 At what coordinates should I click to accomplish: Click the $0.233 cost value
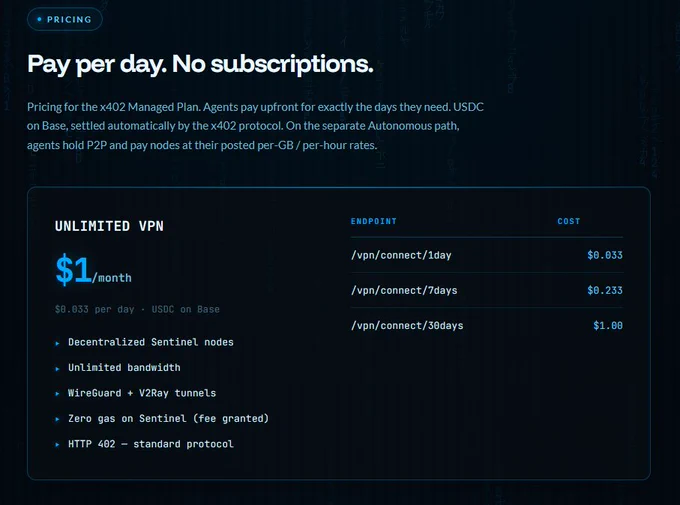click(x=605, y=290)
